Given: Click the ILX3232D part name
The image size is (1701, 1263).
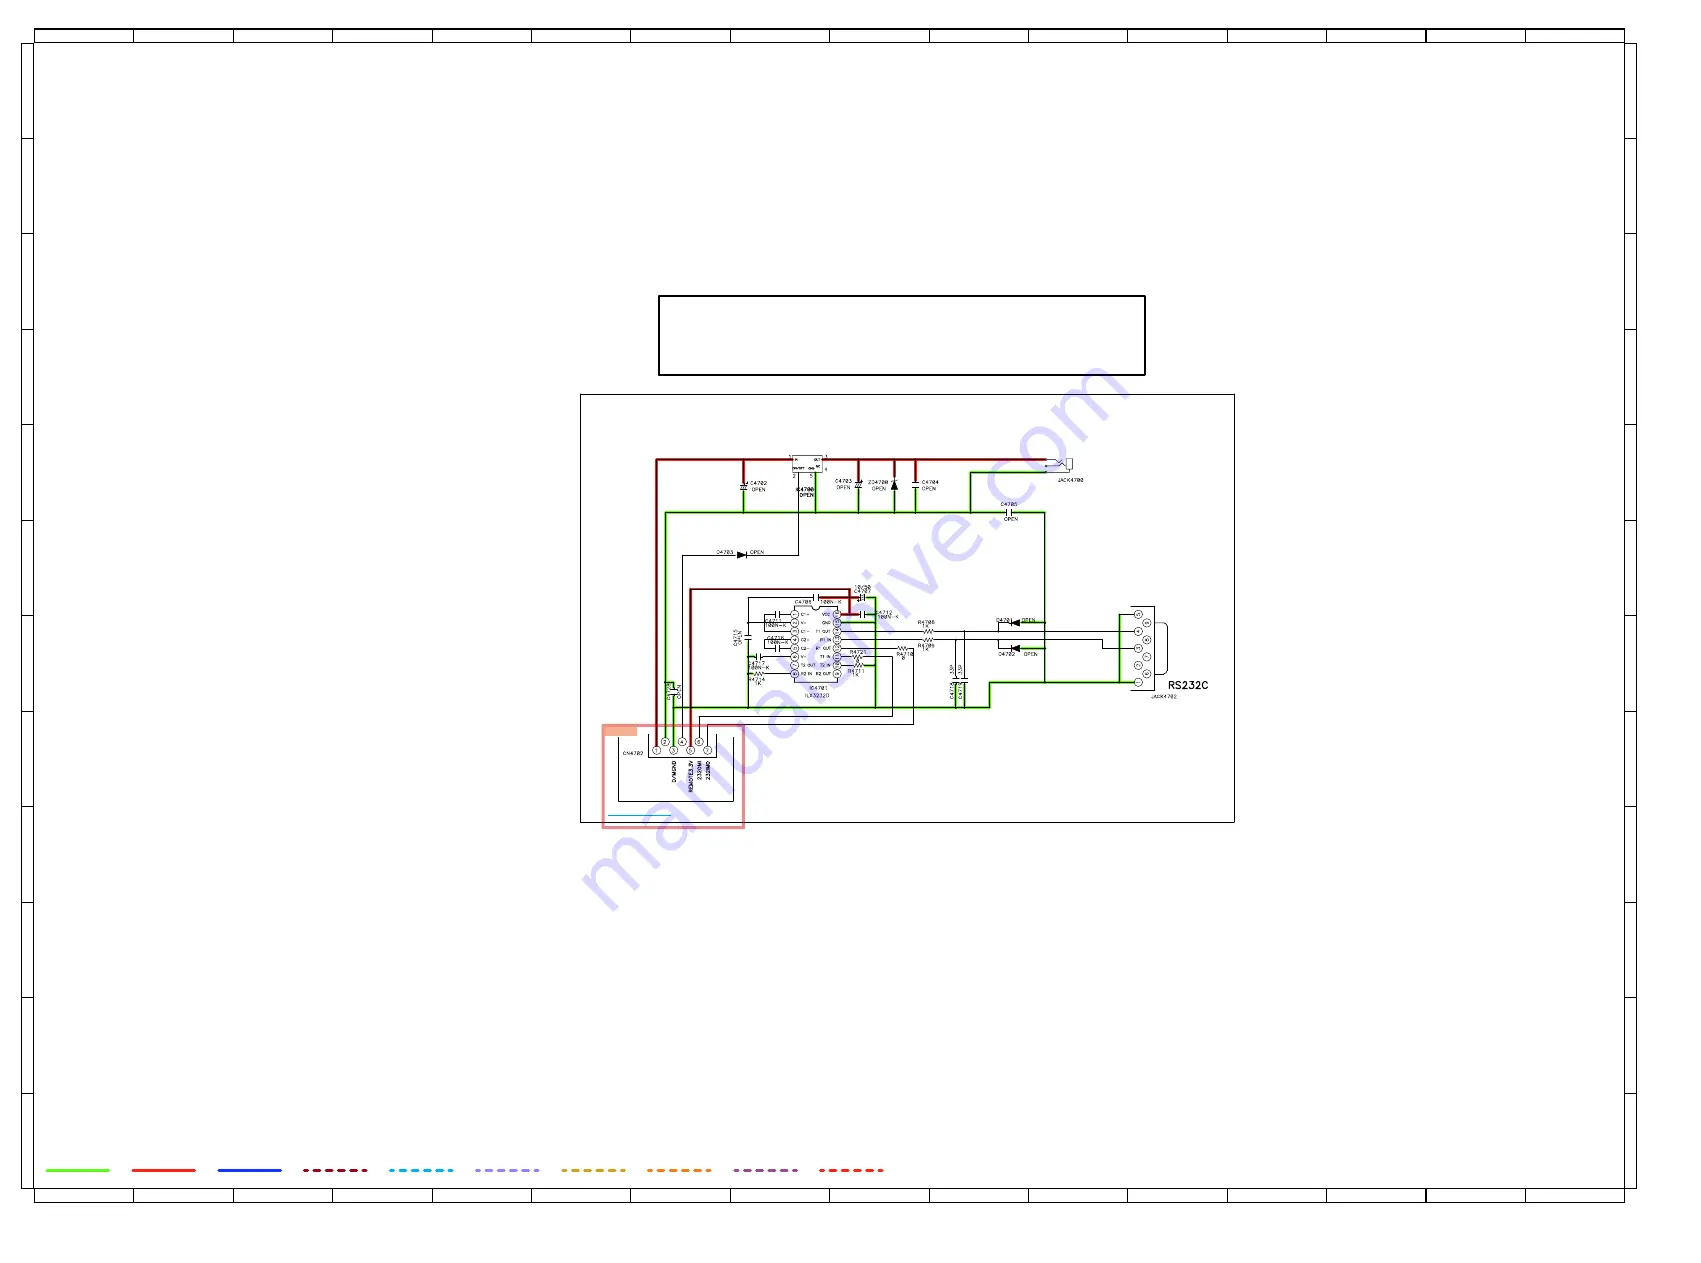Looking at the screenshot, I should pos(817,695).
